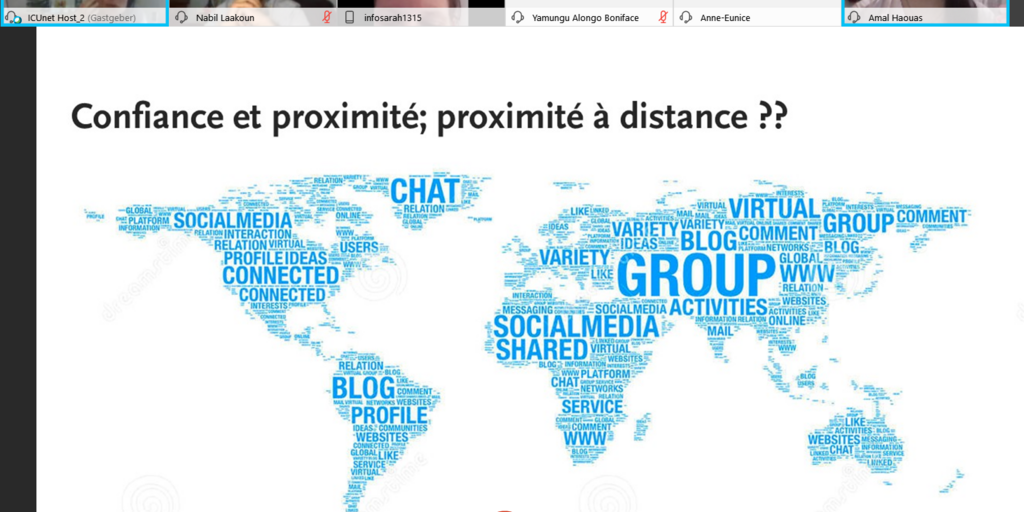Select participant name Nabil Laakoun
Image resolution: width=1024 pixels, height=512 pixels.
pyautogui.click(x=225, y=18)
